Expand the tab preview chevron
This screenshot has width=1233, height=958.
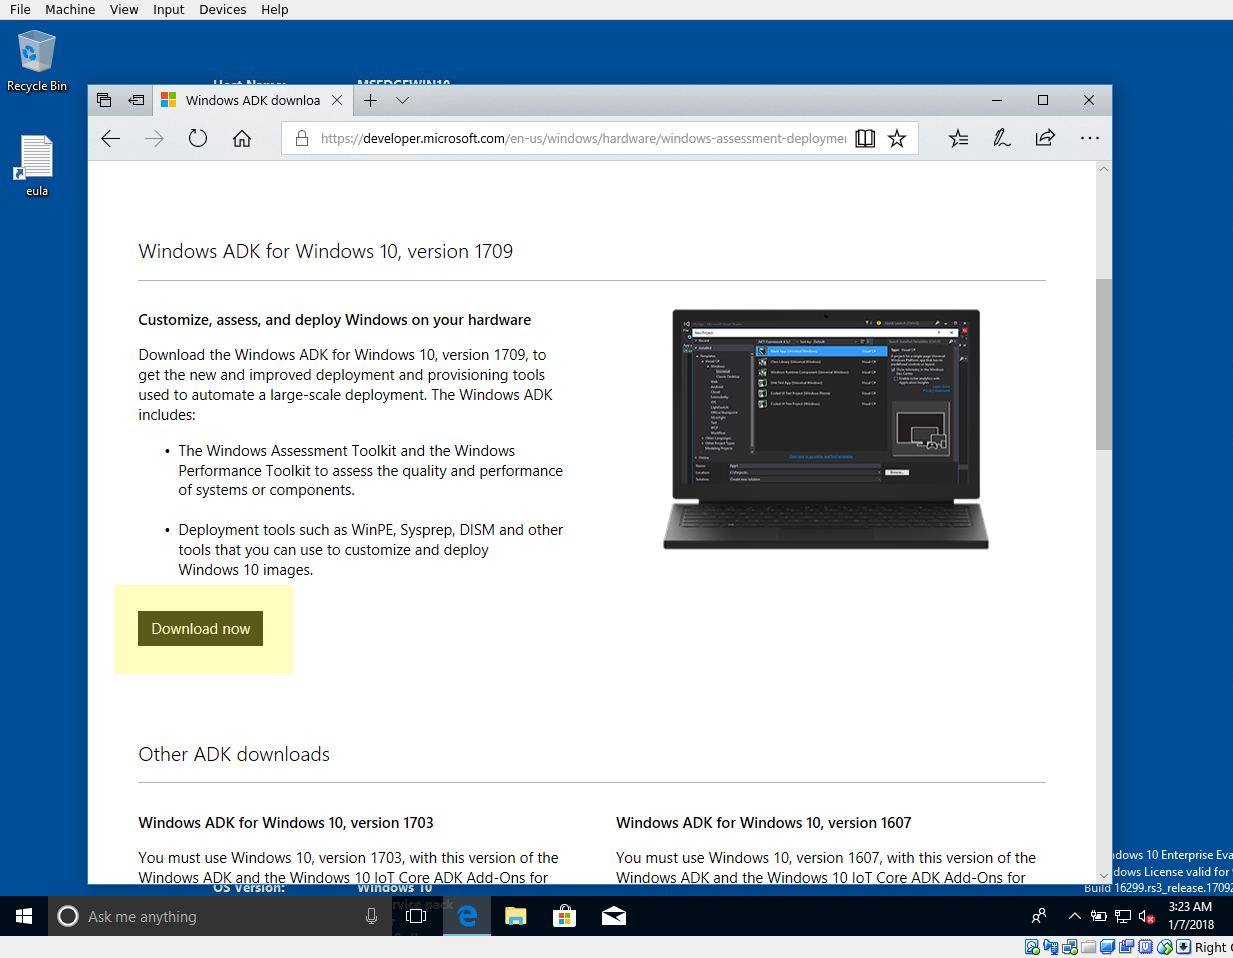pyautogui.click(x=402, y=100)
